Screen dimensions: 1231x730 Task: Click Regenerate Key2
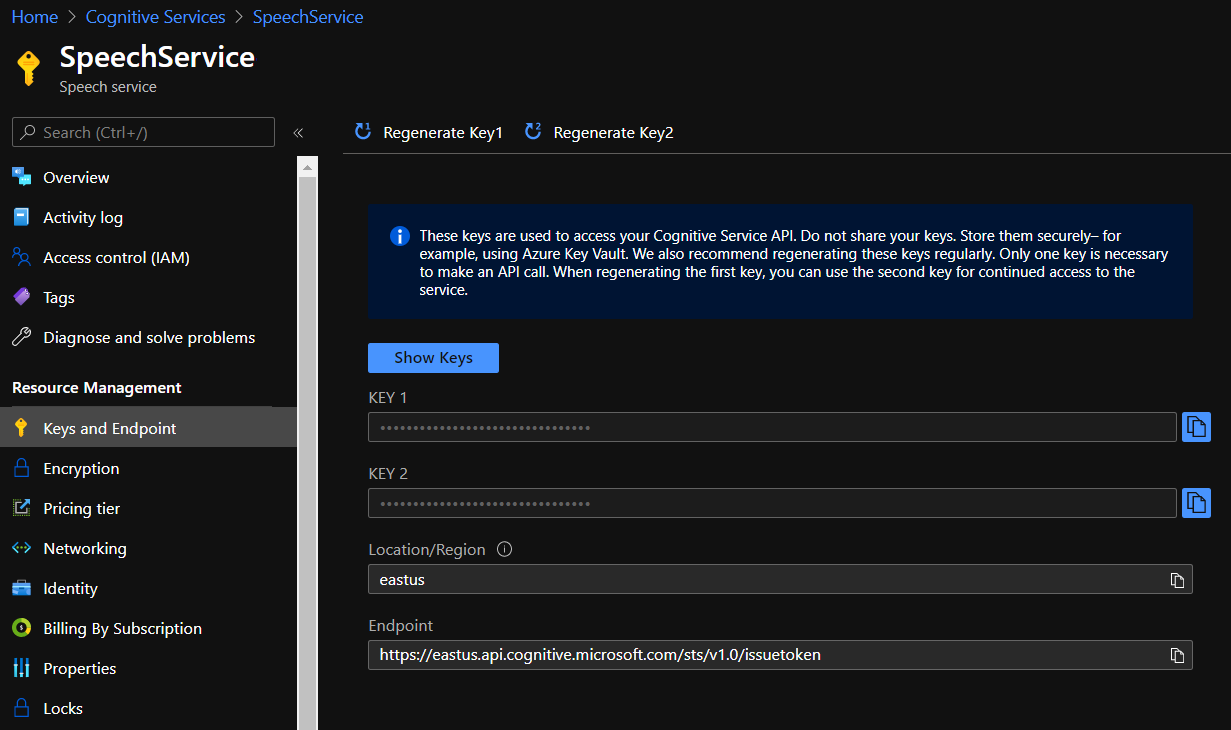click(x=599, y=133)
